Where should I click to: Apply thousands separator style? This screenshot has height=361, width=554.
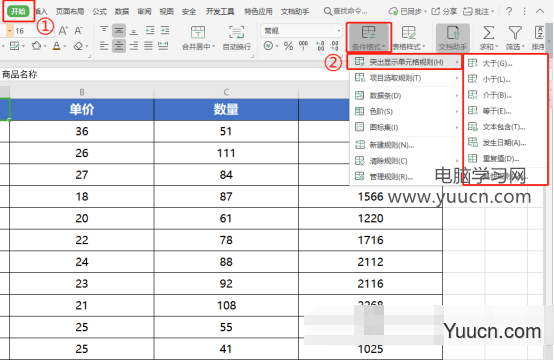tap(303, 46)
